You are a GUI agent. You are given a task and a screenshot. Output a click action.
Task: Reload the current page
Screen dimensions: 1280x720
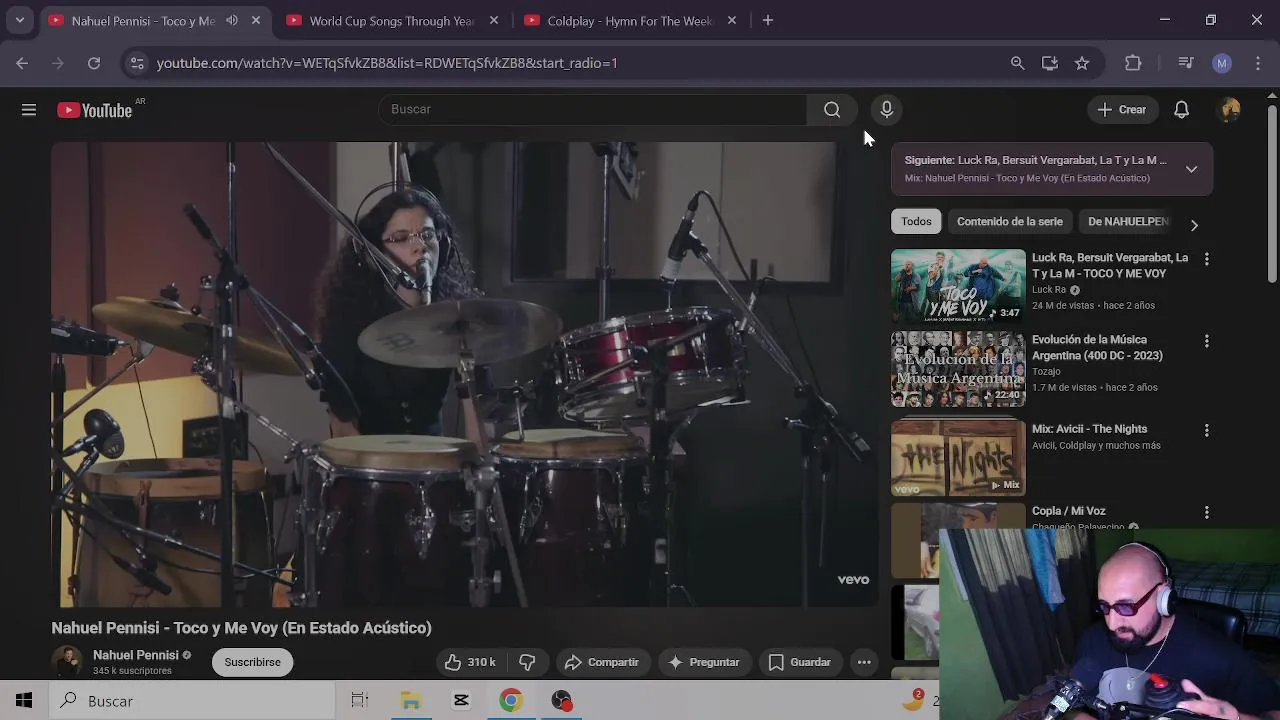(94, 63)
